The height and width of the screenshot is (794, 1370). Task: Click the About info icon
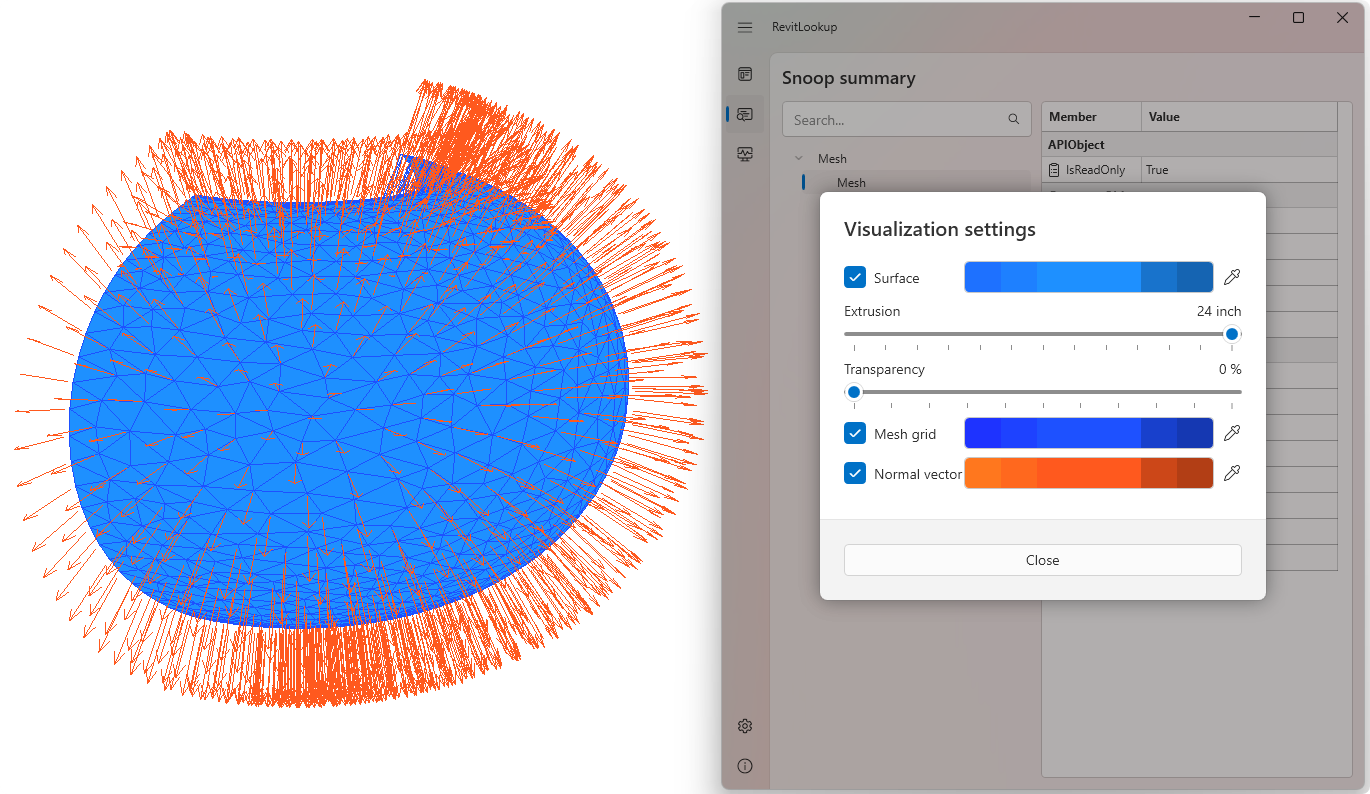point(745,766)
